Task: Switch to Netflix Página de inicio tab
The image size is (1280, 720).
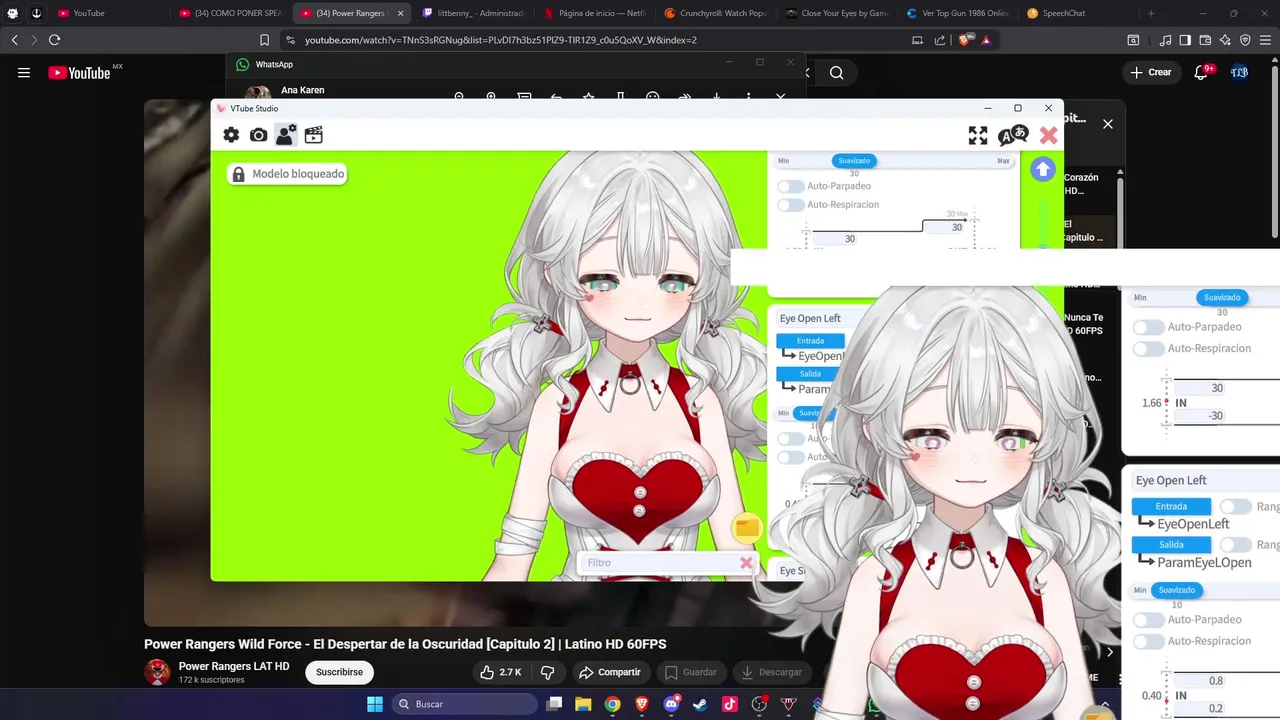Action: (594, 13)
